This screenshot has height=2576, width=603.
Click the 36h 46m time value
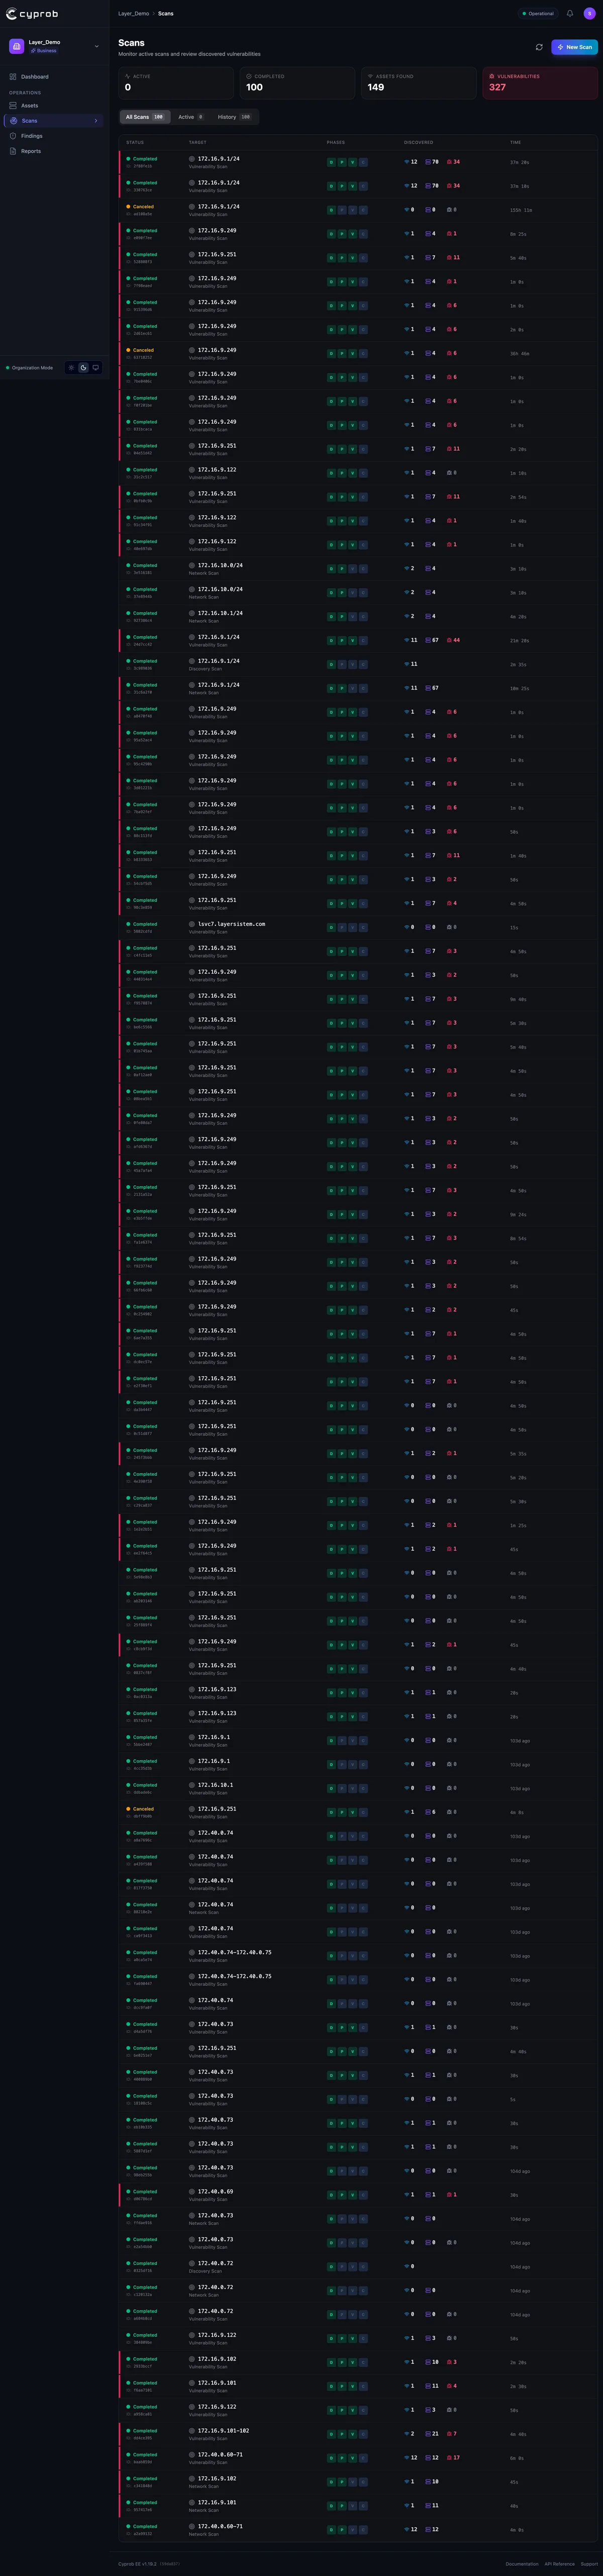pos(520,353)
